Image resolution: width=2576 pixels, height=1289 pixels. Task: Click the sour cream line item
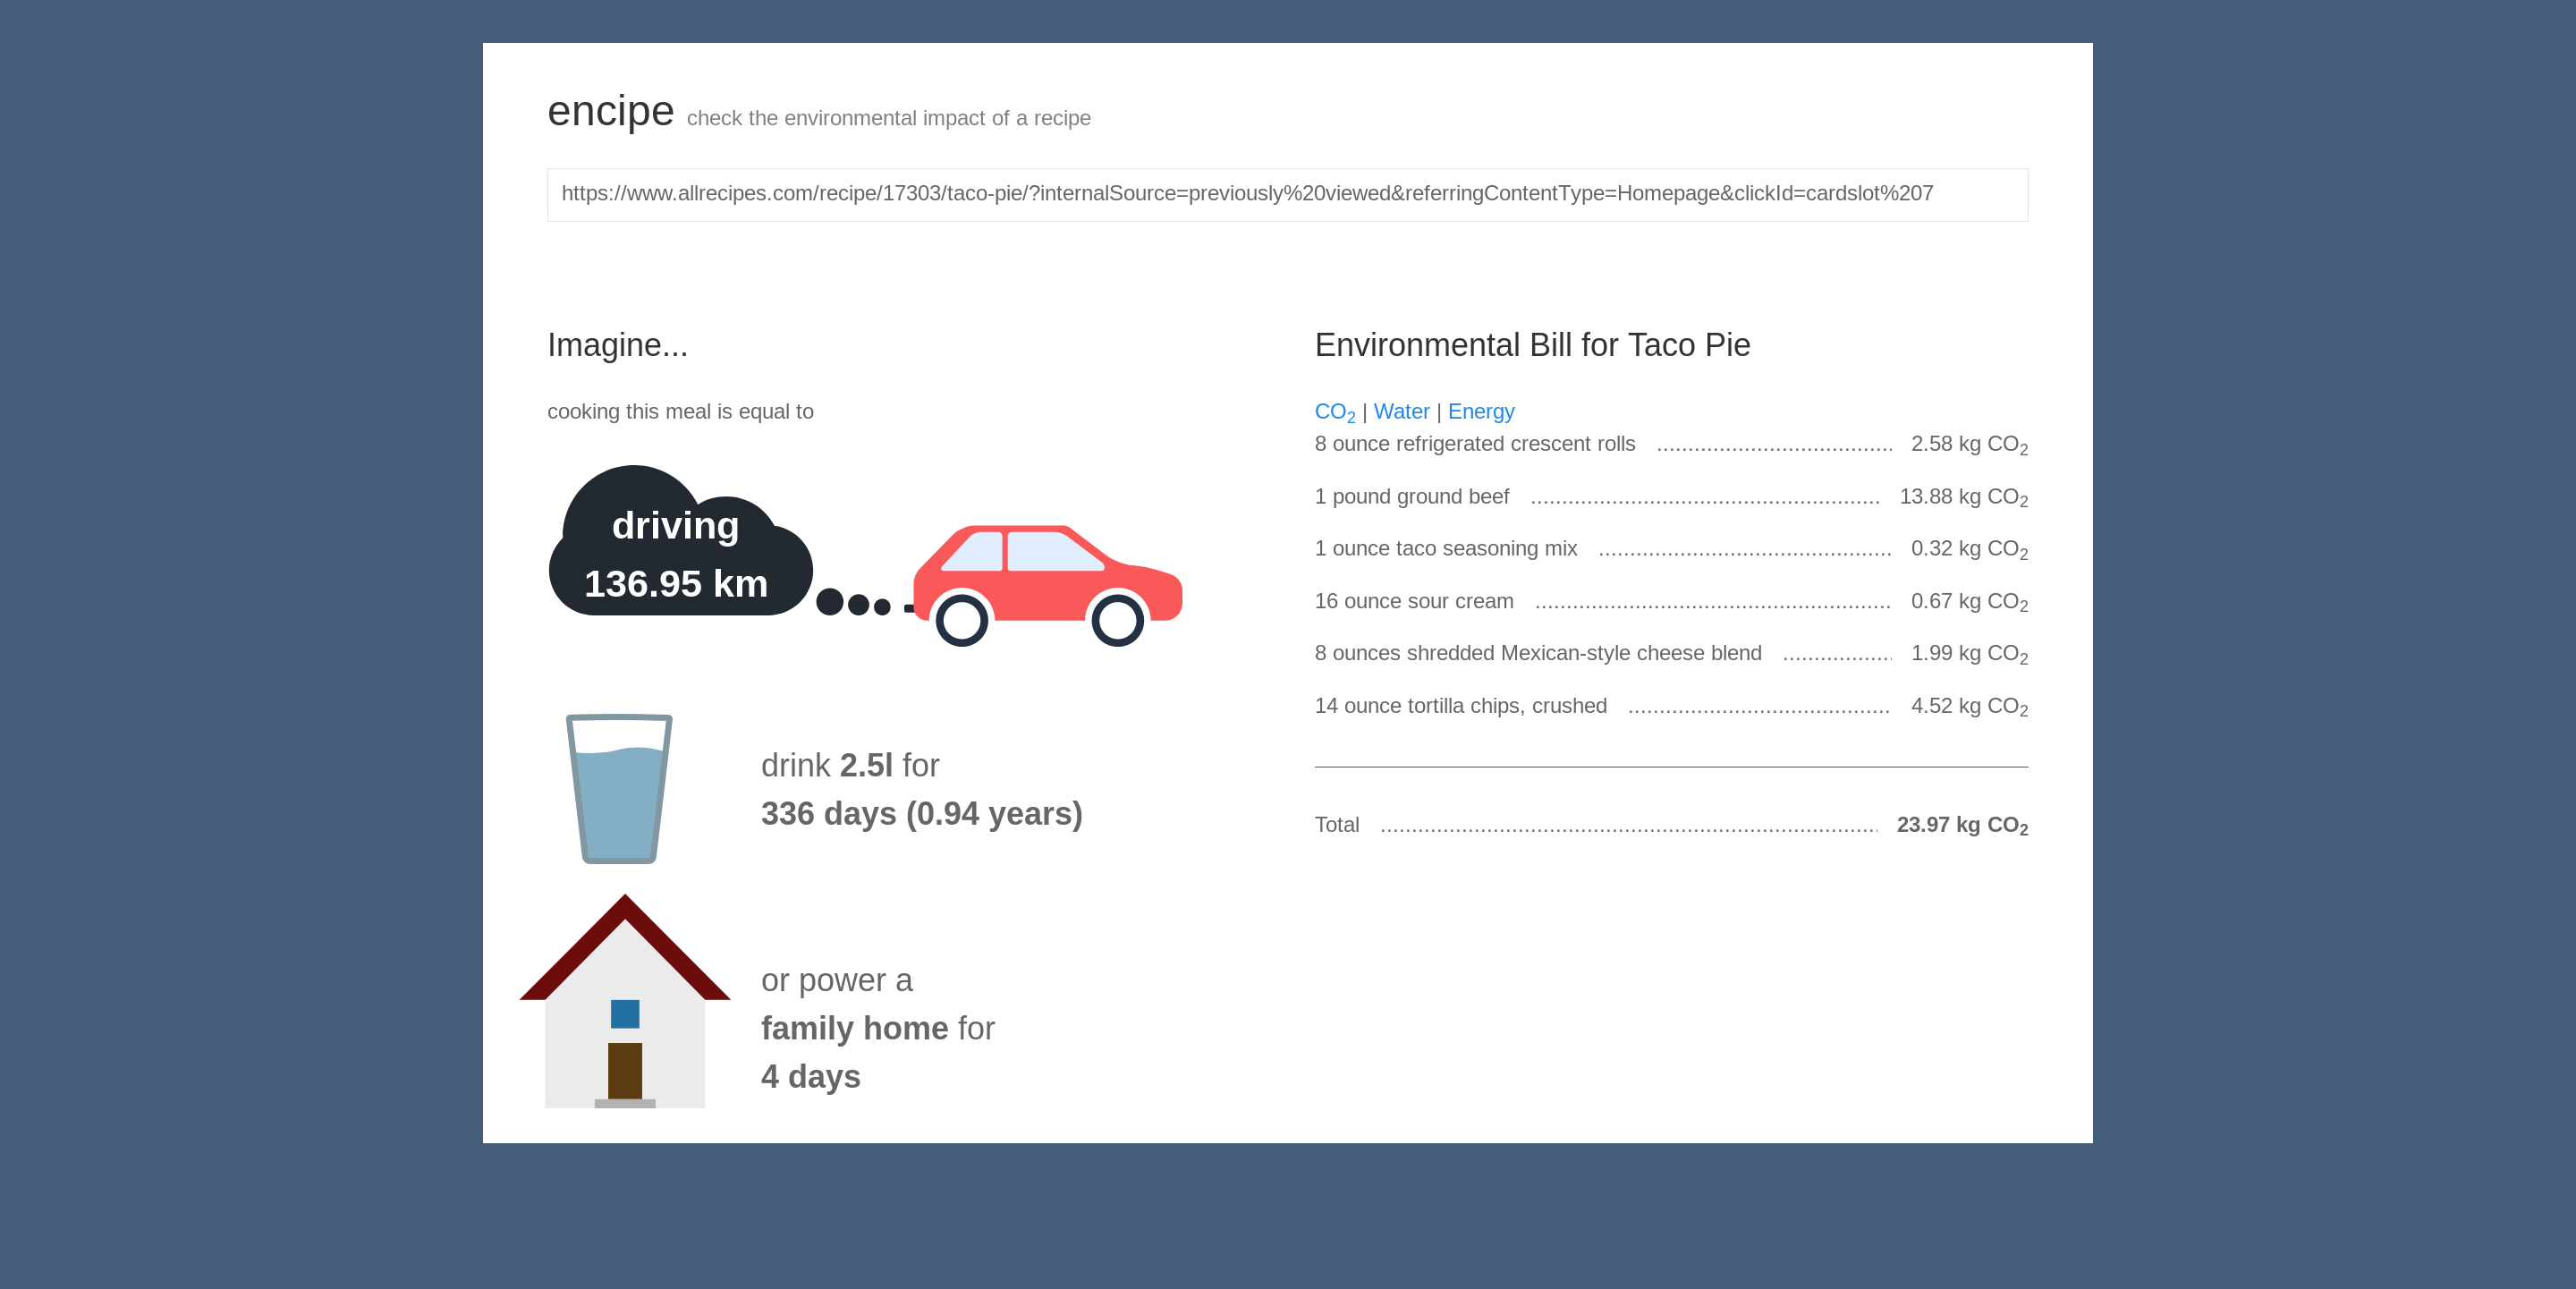(1413, 602)
